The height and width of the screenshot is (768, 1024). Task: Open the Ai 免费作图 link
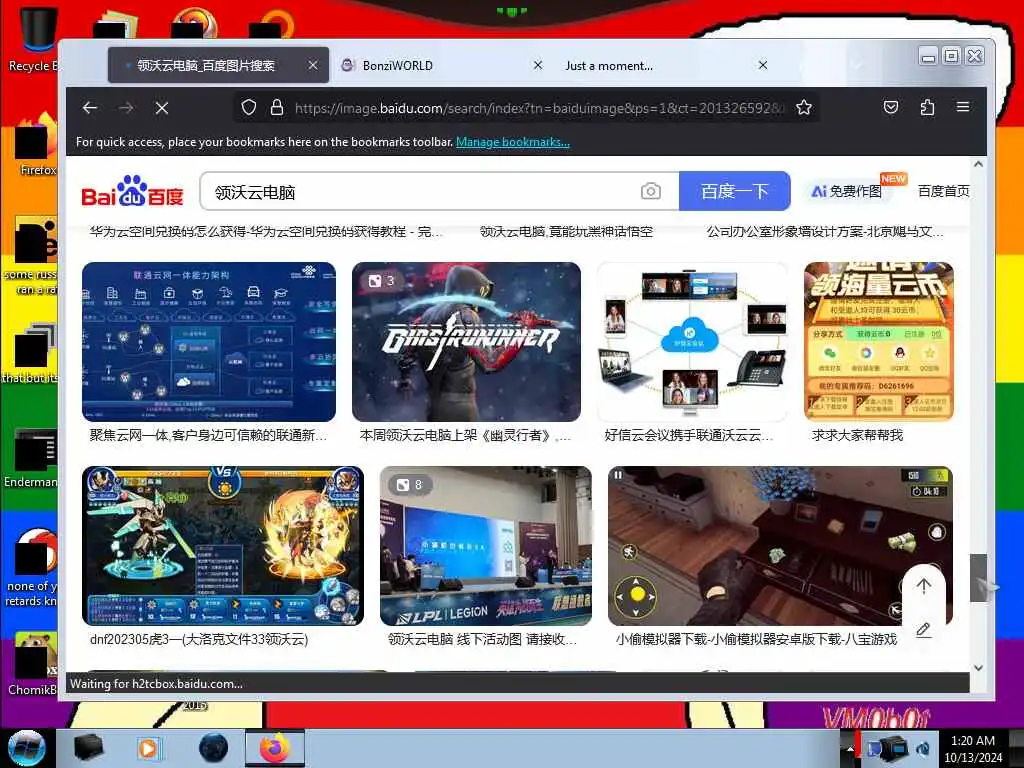[846, 191]
